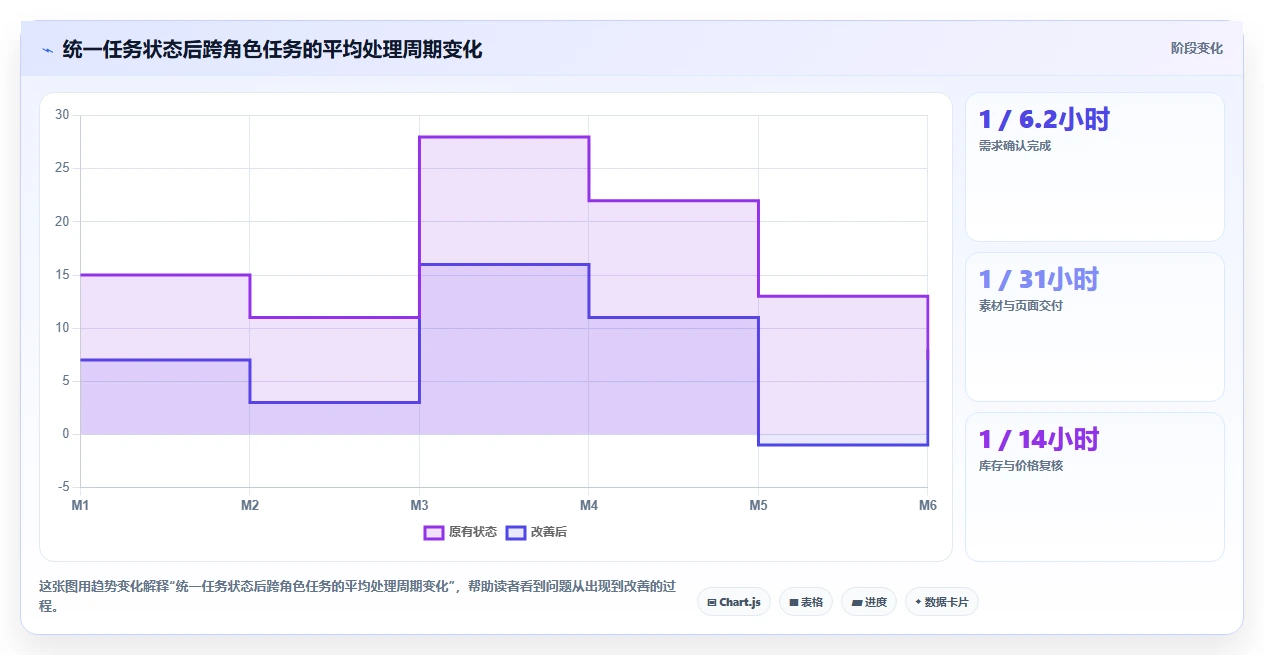Screen dimensions: 1264x655
Task: Click the Chart.js tag pill
Action: (x=734, y=602)
